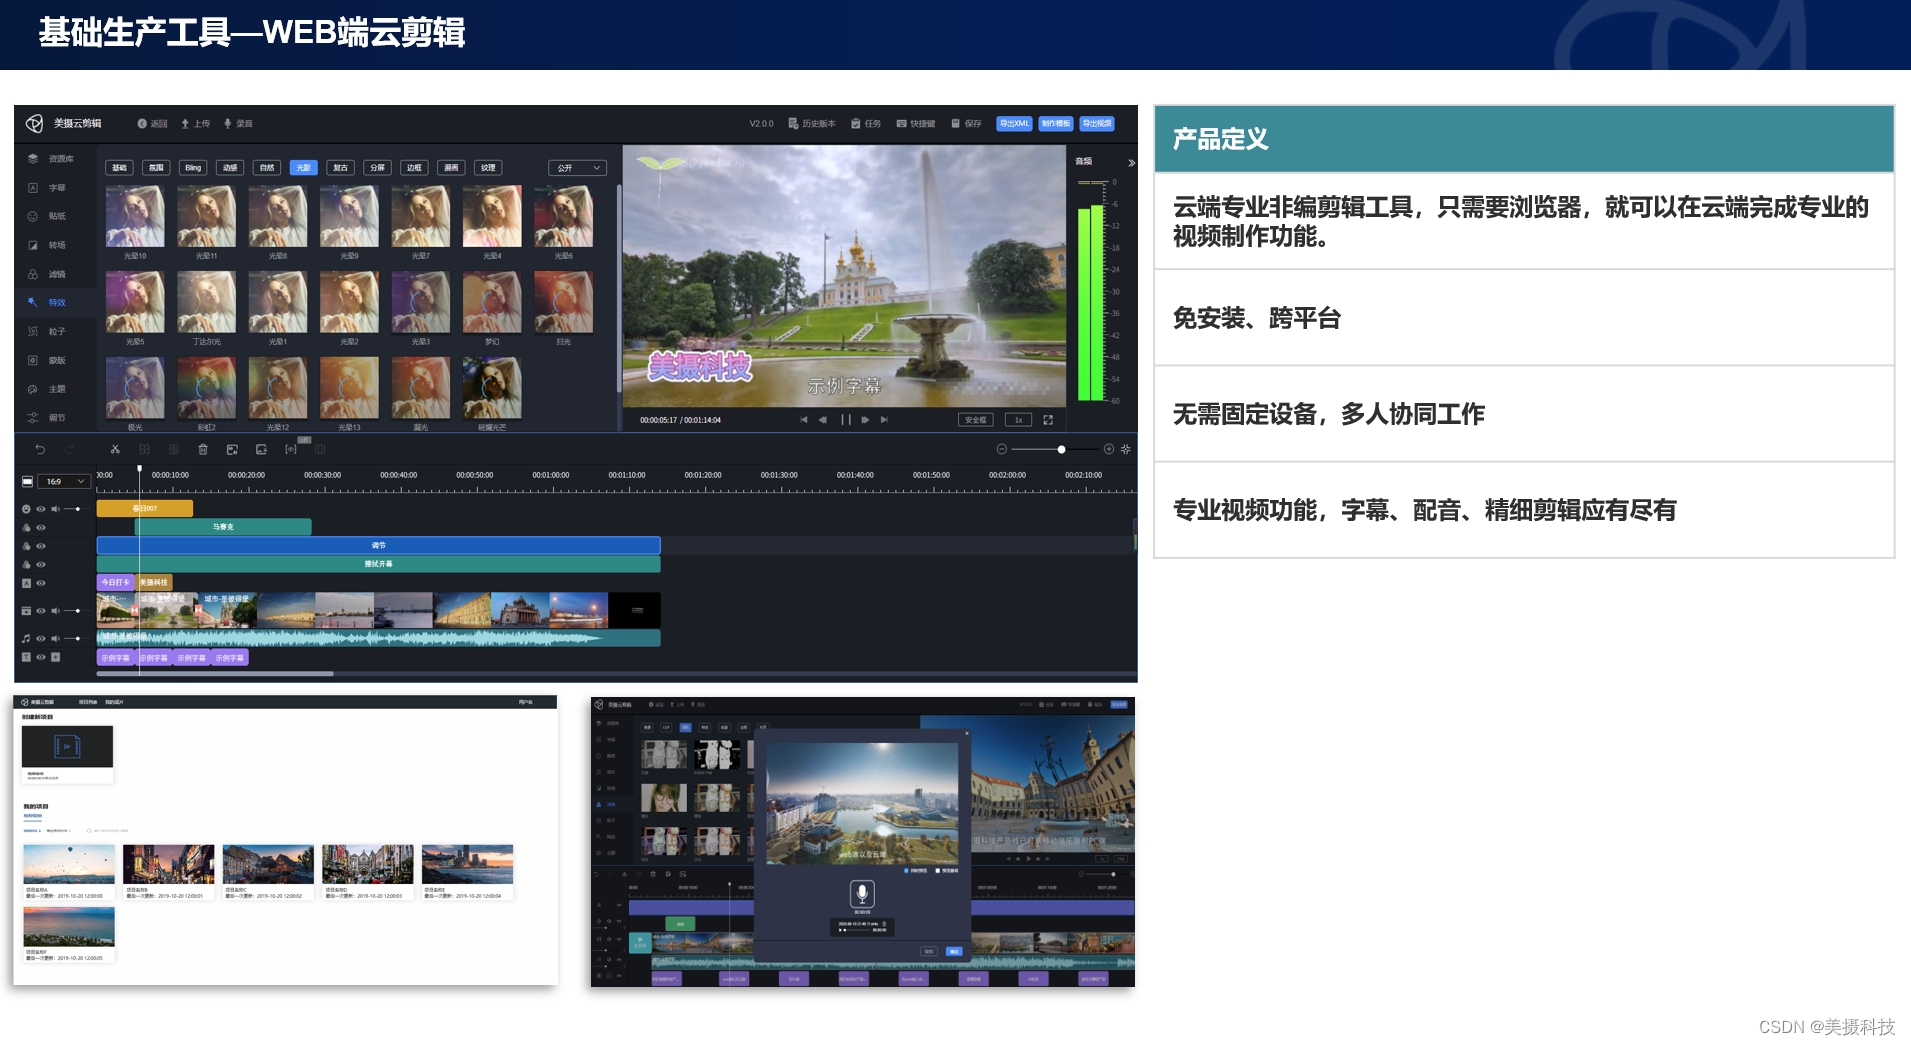1911x1045 pixels.
Task: Expand the 音频 panel with the chevron arrow
Action: point(1131,162)
